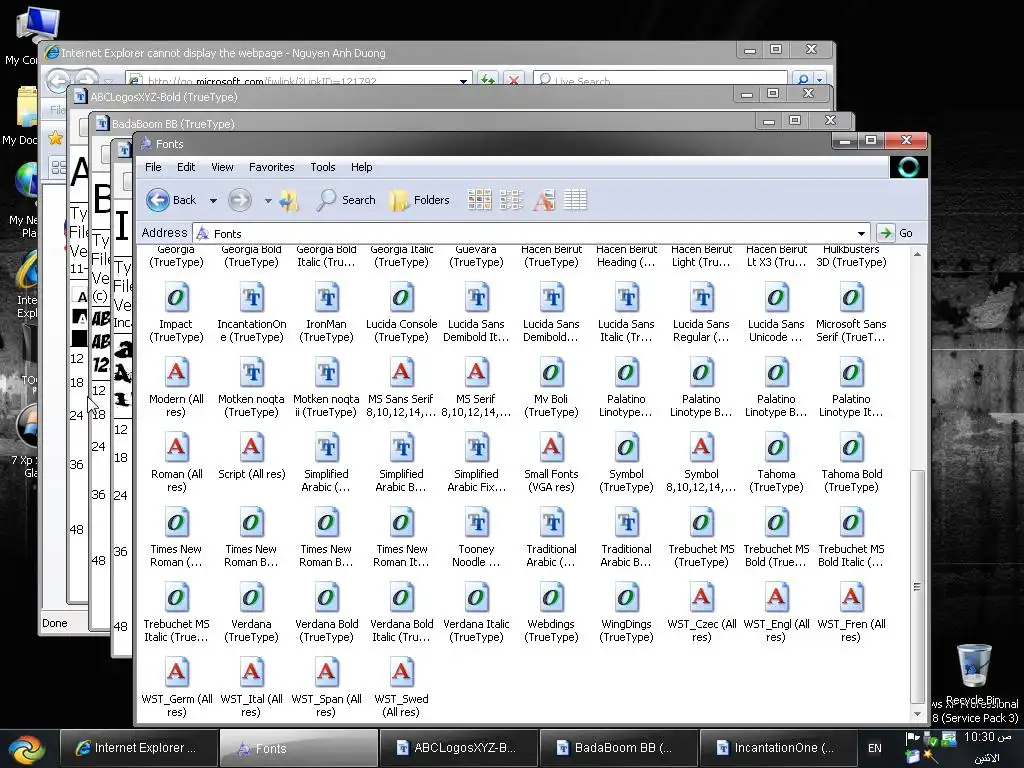The image size is (1024, 768).
Task: Click scrollbar down arrow in Fonts window
Action: (918, 714)
